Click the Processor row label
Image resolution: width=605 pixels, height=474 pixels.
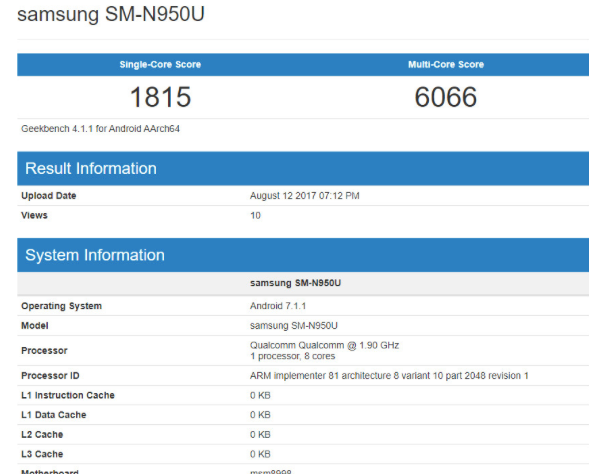pyautogui.click(x=44, y=350)
